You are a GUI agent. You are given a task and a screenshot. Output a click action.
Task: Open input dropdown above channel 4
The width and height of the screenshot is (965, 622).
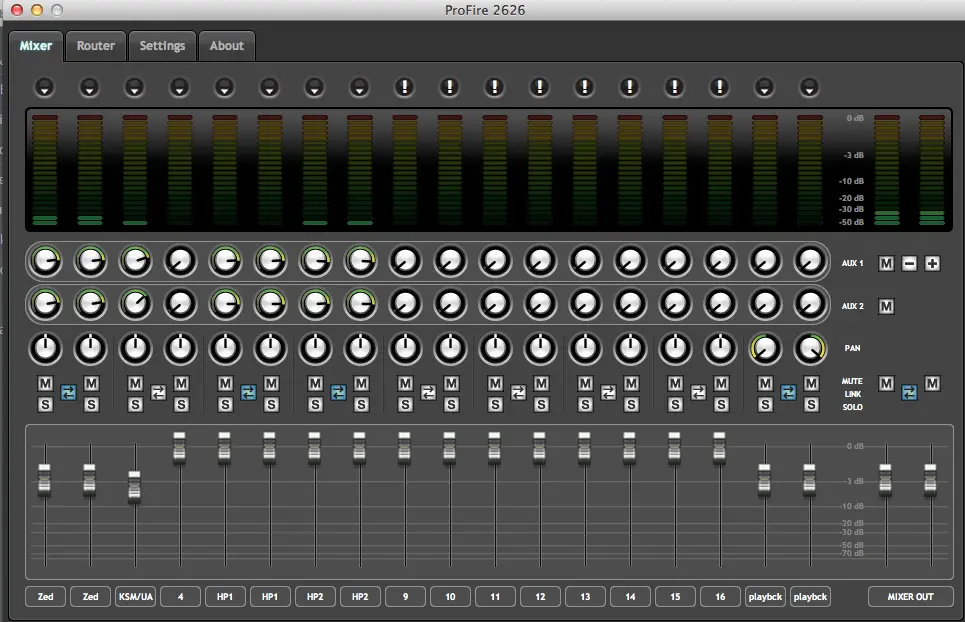179,87
